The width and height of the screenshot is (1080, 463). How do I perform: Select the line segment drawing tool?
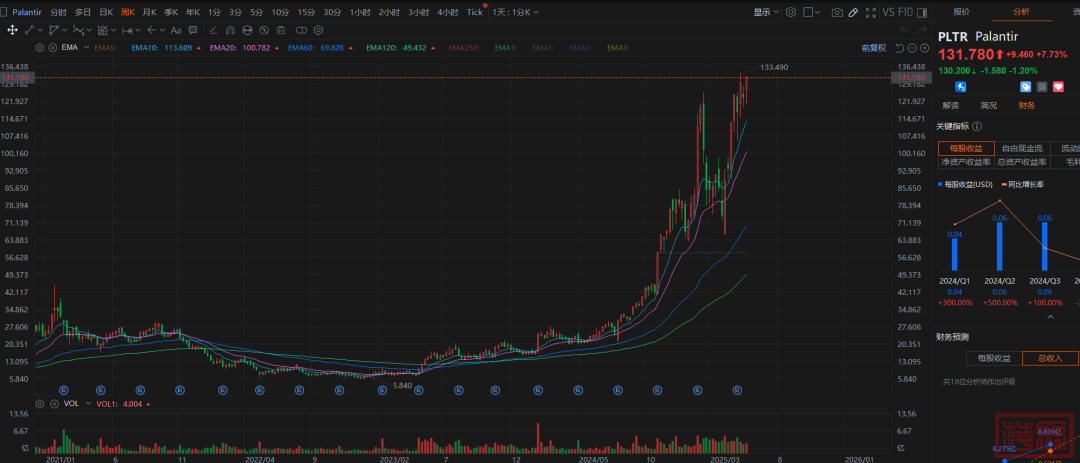tap(30, 30)
